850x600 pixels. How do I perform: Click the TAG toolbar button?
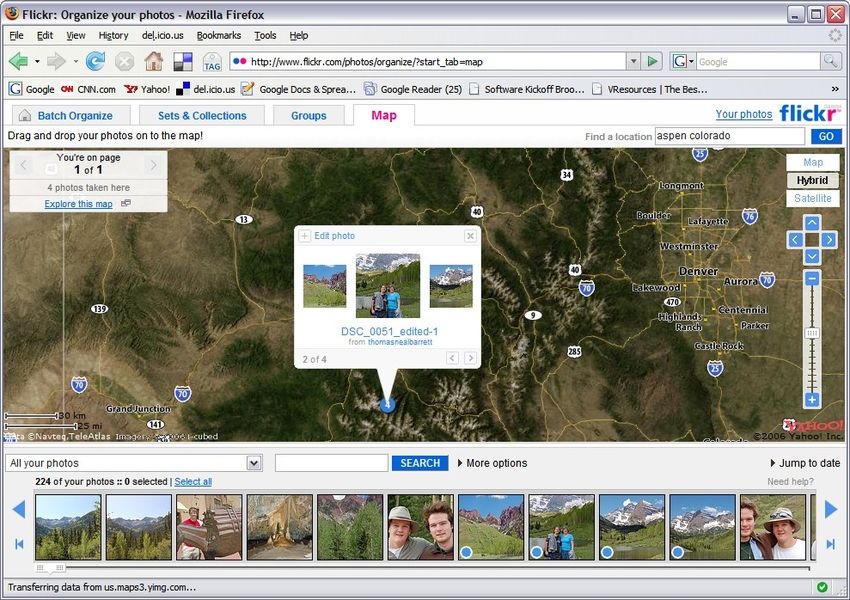[212, 61]
